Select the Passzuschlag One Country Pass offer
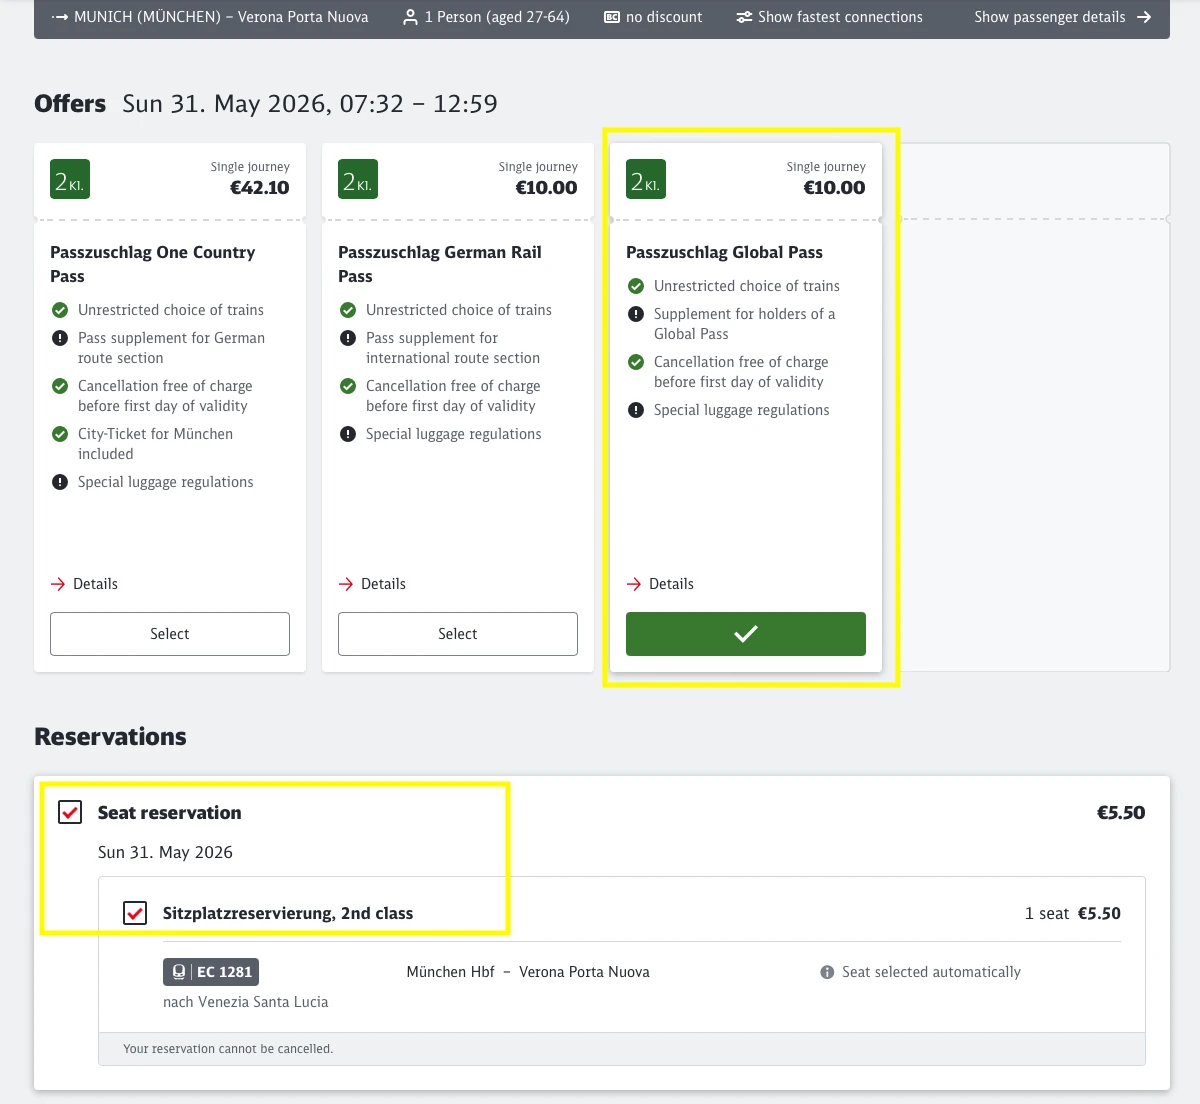The width and height of the screenshot is (1200, 1104). click(170, 634)
